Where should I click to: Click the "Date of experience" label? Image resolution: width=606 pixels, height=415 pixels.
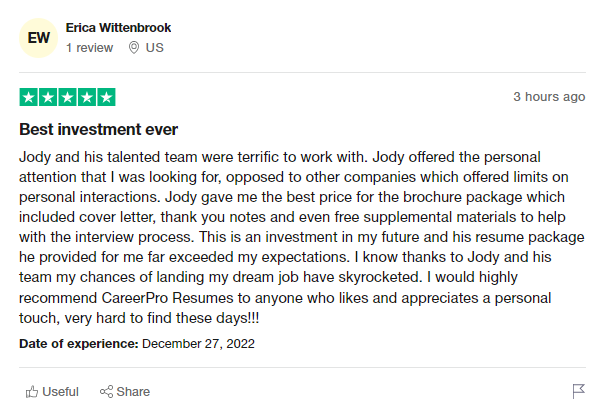79,344
